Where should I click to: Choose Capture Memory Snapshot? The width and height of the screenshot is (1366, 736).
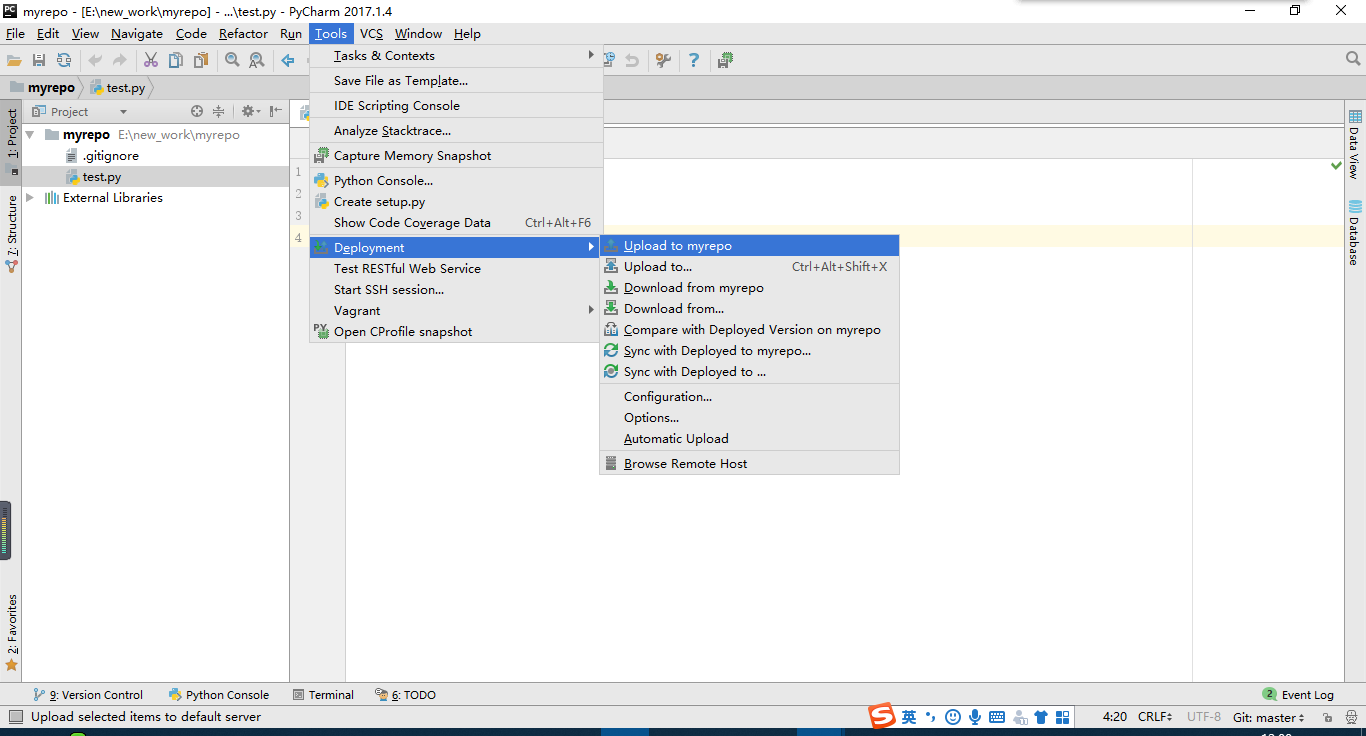point(456,156)
